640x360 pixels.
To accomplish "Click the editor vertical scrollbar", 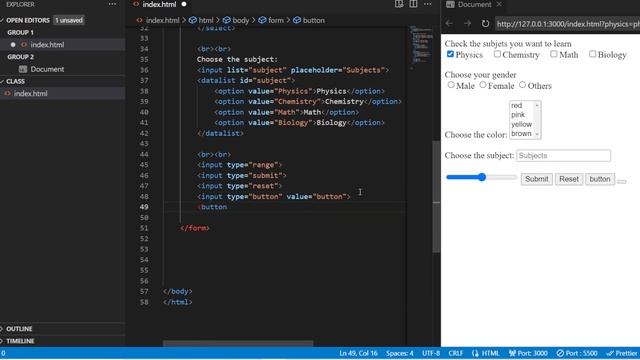I will coord(436,196).
